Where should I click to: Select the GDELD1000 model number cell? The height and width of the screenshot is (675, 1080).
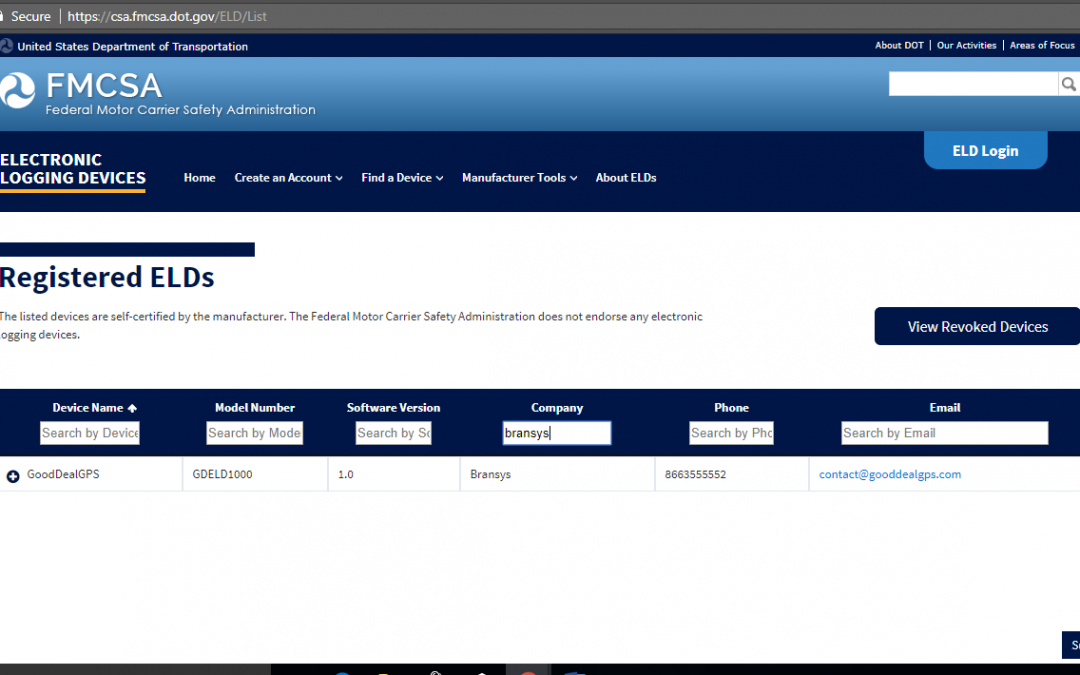222,474
